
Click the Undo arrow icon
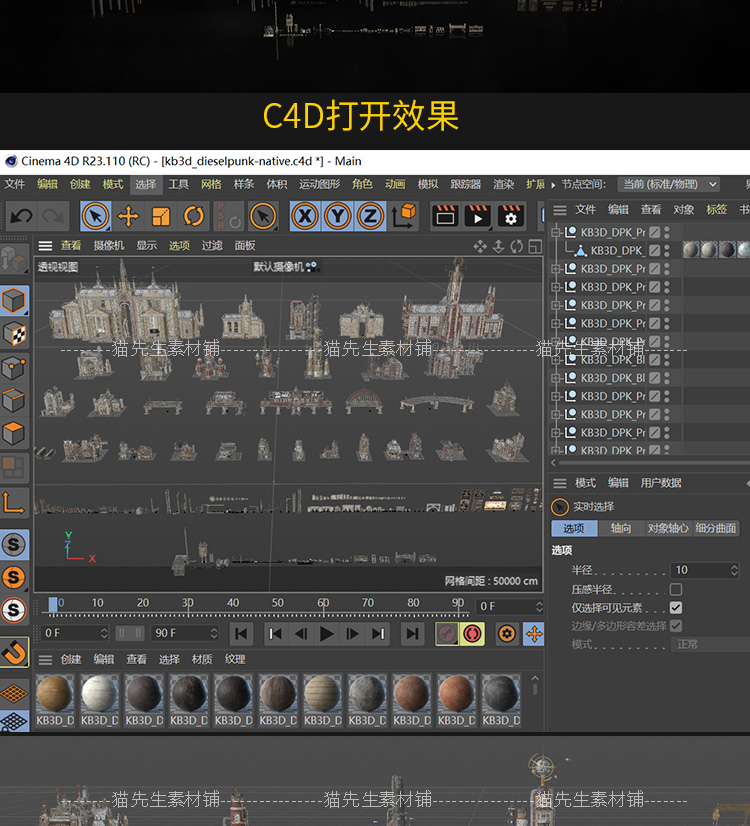point(22,216)
